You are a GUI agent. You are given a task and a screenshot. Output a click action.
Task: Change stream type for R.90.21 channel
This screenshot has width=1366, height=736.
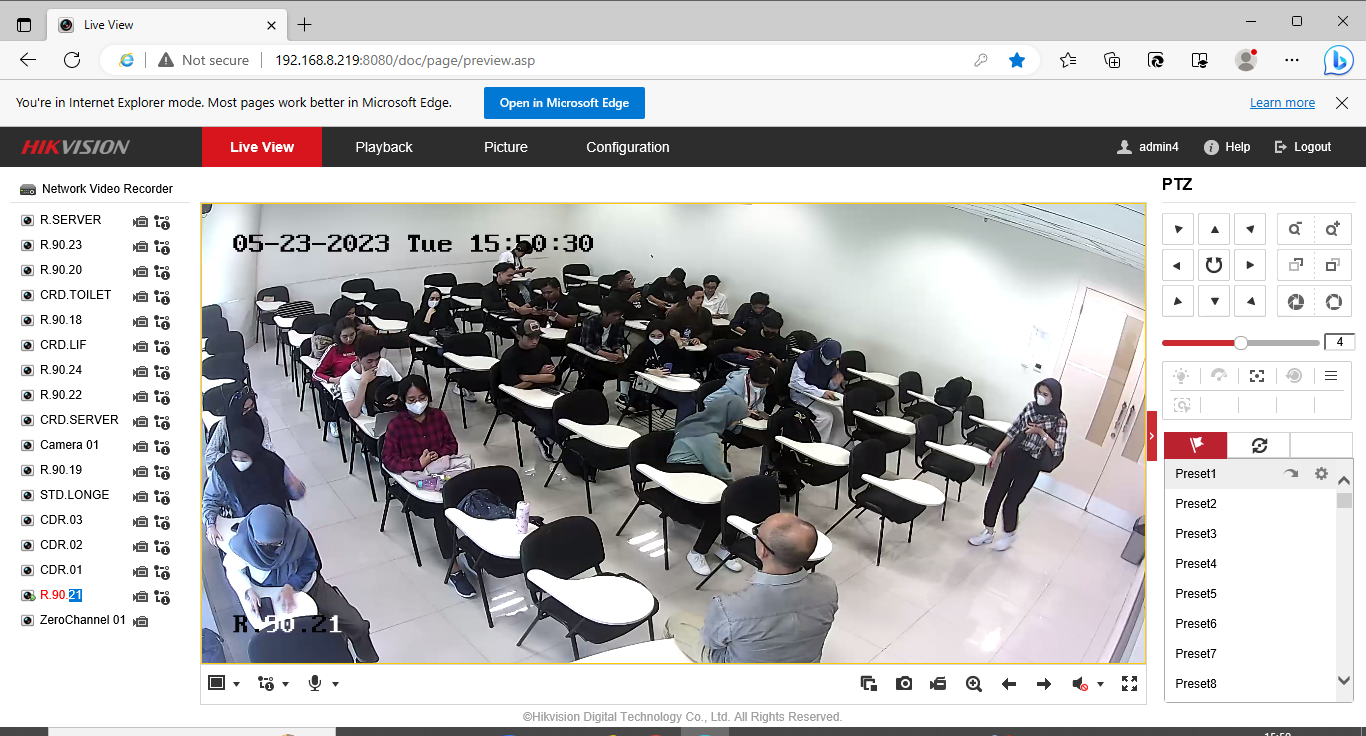pyautogui.click(x=162, y=596)
